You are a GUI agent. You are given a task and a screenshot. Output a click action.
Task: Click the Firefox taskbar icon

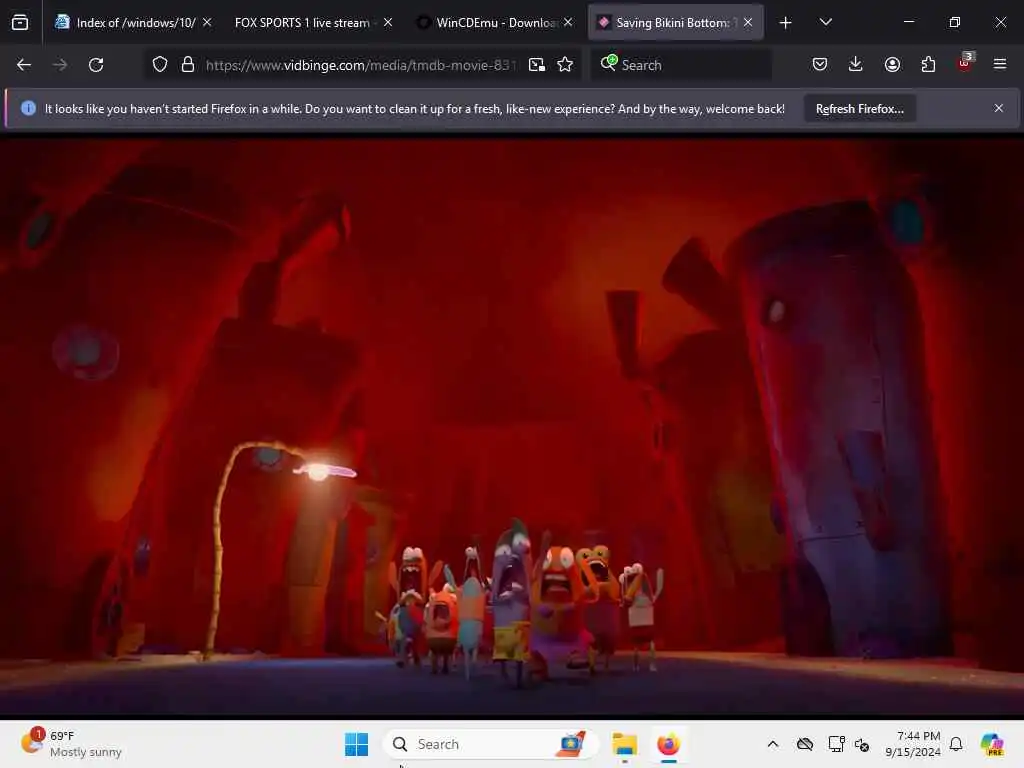tap(668, 744)
